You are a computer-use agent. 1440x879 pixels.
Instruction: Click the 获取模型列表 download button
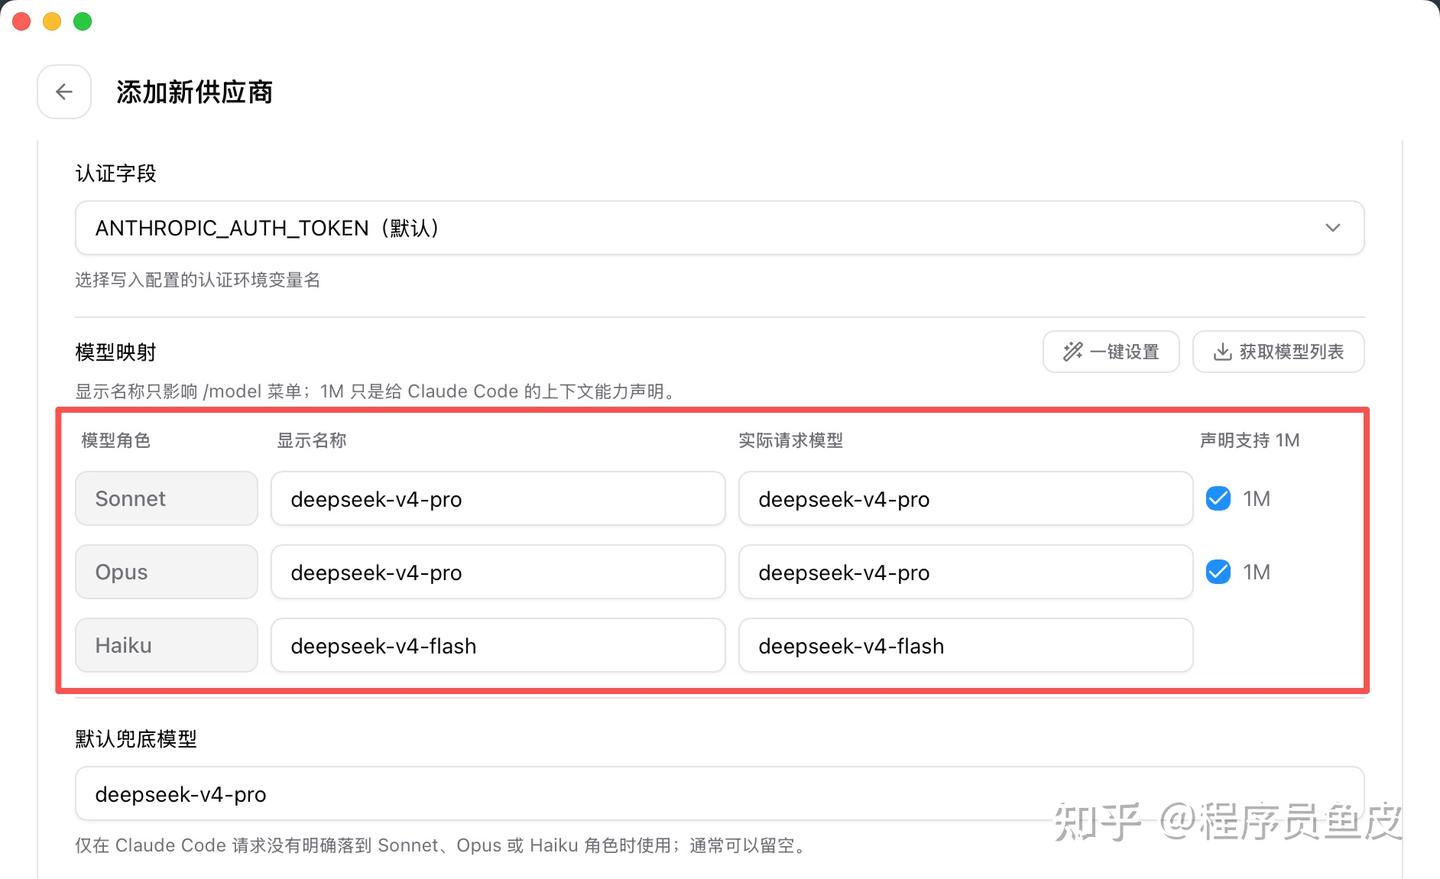(x=1278, y=352)
